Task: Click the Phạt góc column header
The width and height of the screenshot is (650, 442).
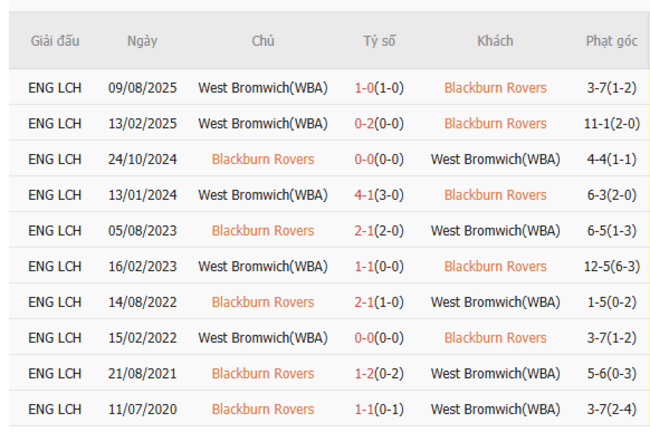Action: 611,41
